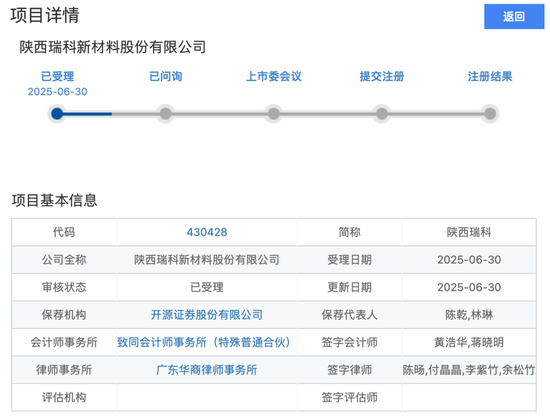Select the 注册结果 stage label
550x417 pixels.
click(490, 76)
